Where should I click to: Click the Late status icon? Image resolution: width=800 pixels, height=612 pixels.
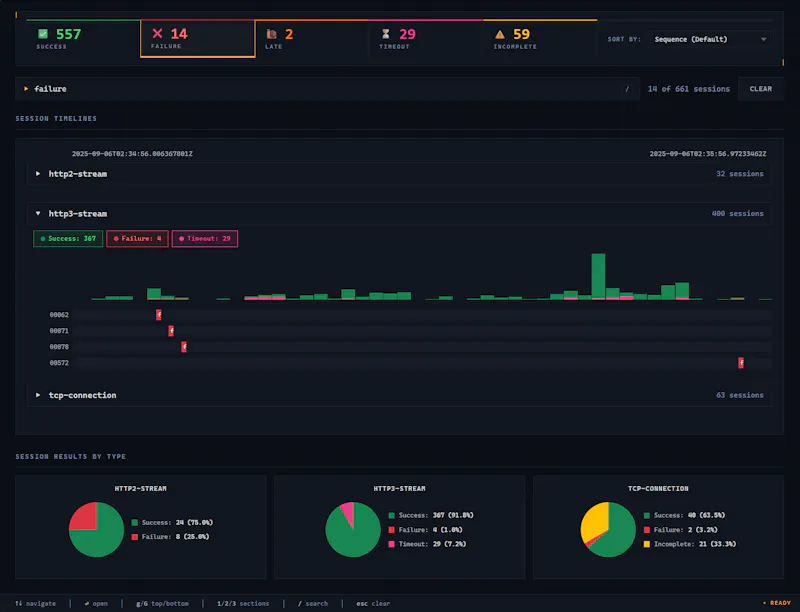tap(271, 34)
